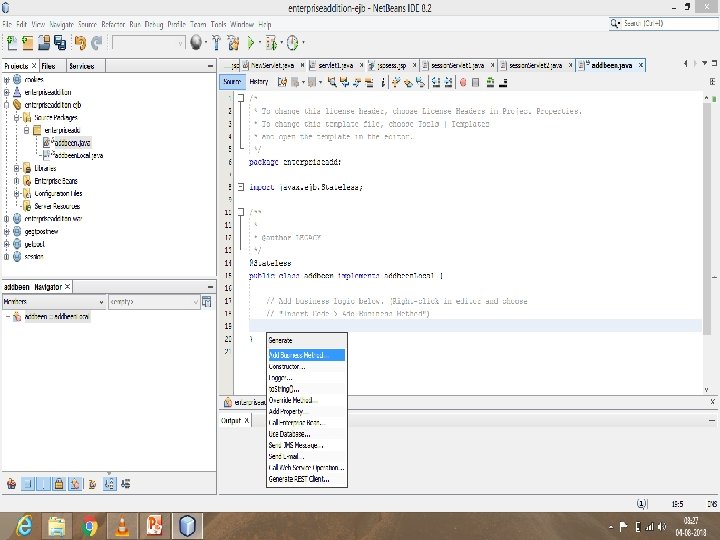Click the Save All toolbar icon
This screenshot has height=540, width=720.
pyautogui.click(x=60, y=43)
